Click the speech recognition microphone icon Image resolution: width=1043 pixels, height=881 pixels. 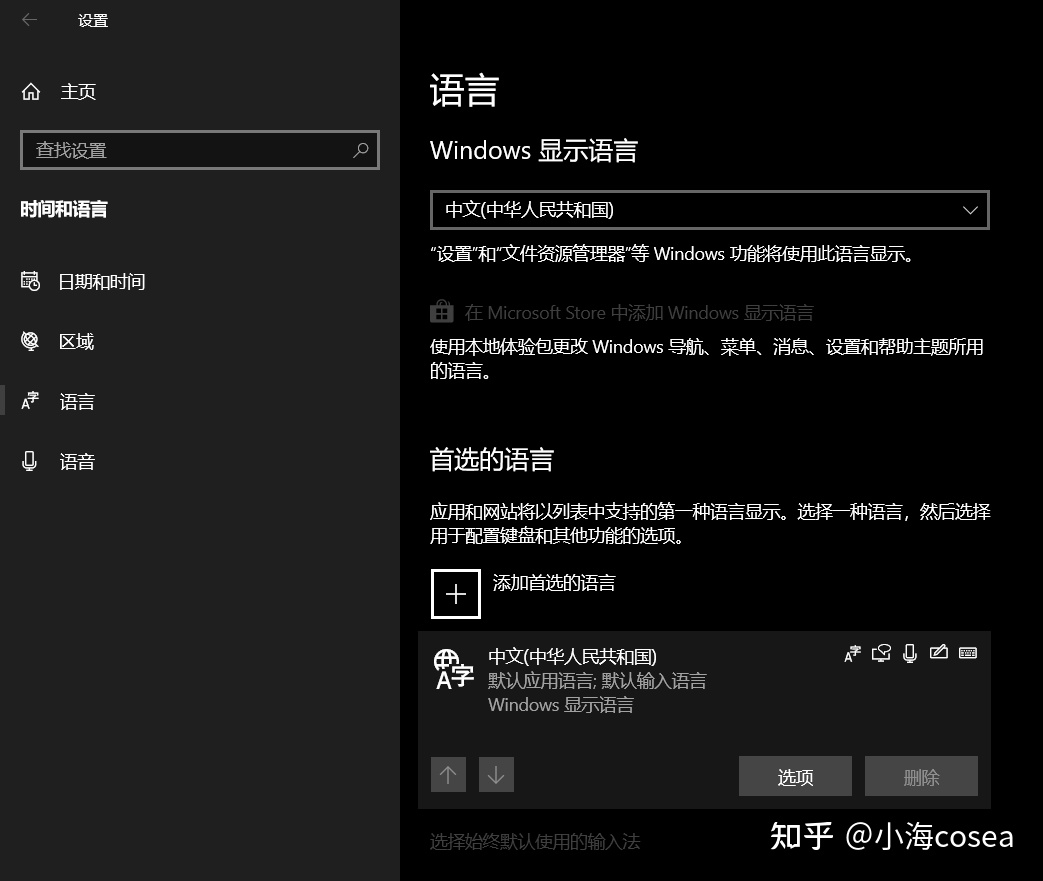(x=909, y=653)
